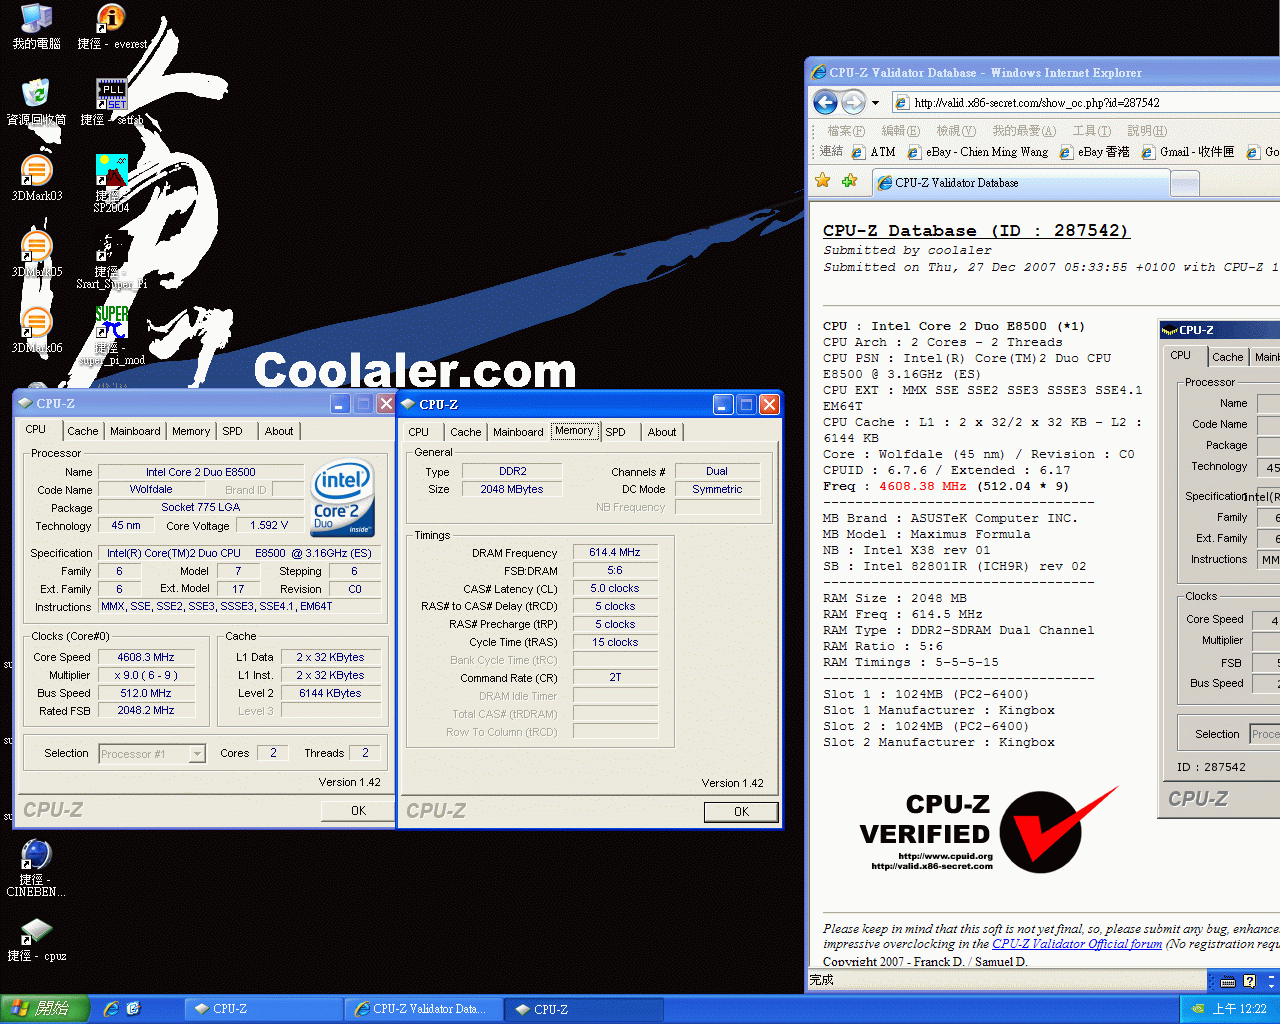Click the language bar help question-mark icon
Image resolution: width=1280 pixels, height=1024 pixels.
(x=1249, y=981)
